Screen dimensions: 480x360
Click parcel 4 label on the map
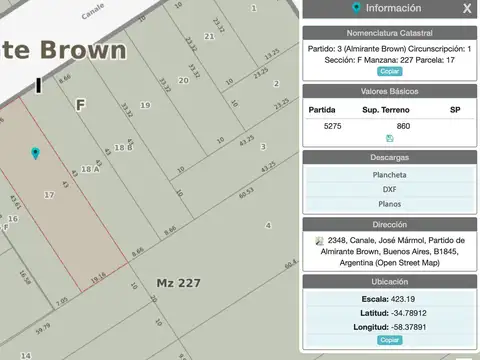point(268,226)
